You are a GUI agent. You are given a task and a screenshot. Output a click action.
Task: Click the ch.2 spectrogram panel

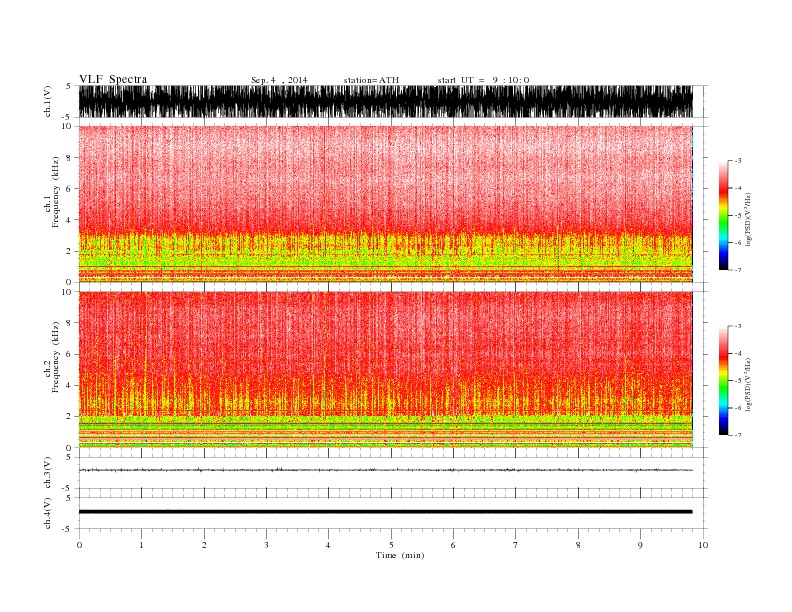[385, 370]
